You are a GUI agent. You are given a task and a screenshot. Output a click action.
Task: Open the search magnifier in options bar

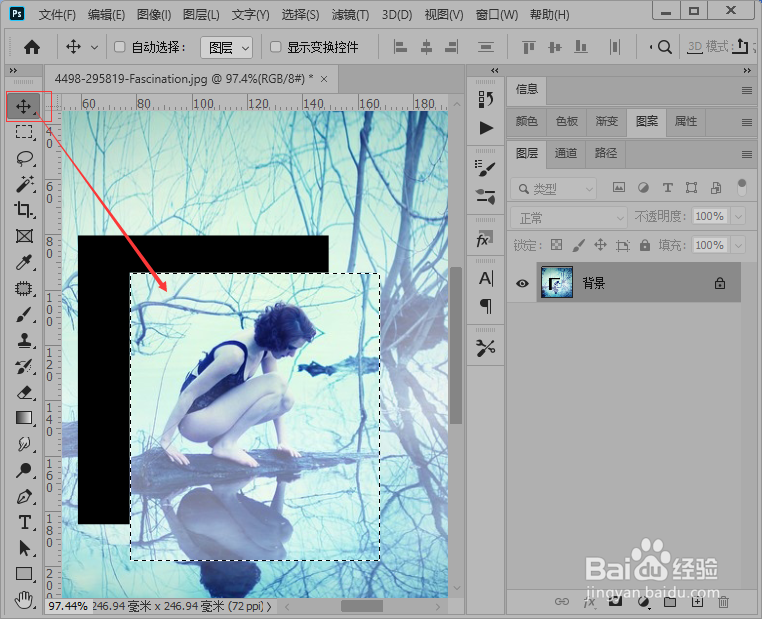pos(664,47)
